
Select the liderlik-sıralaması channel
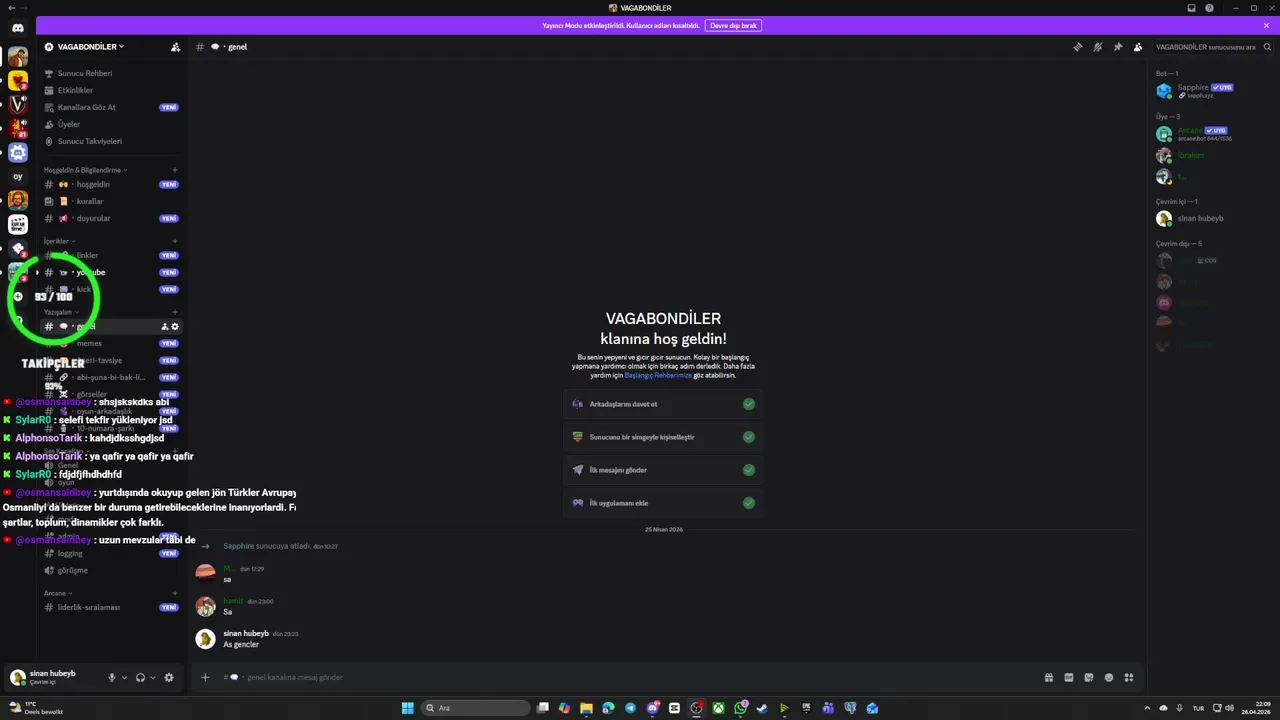[x=112, y=607]
